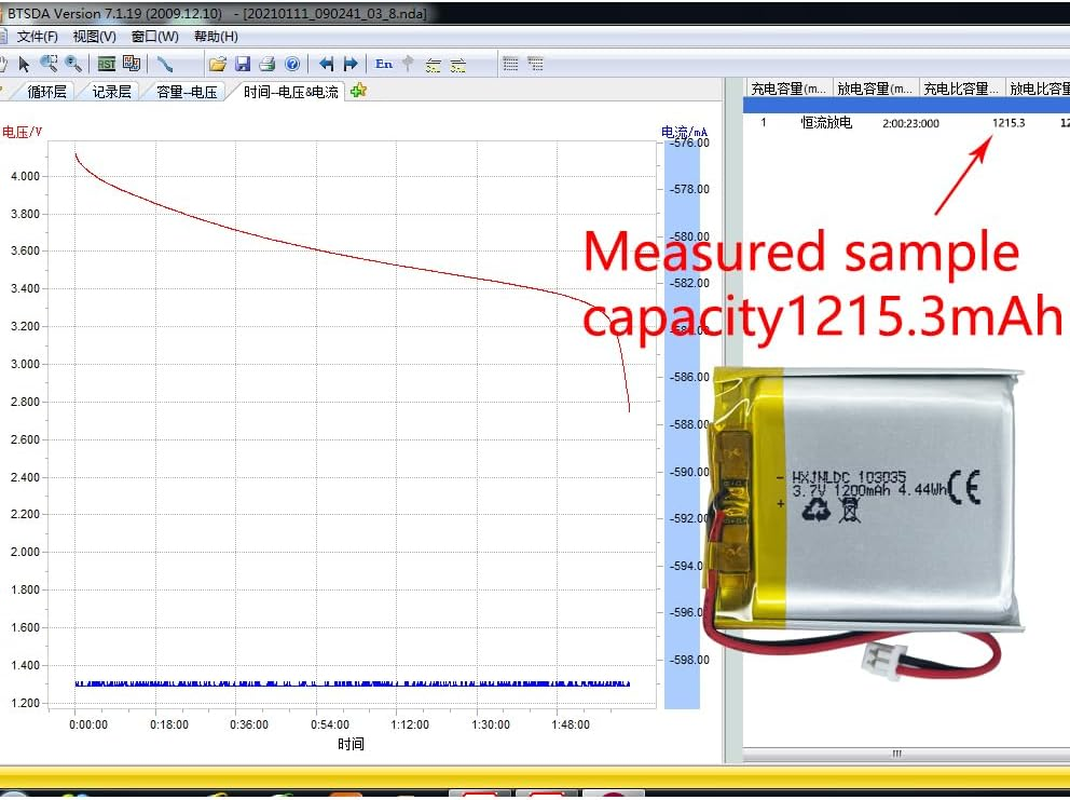1070x800 pixels.
Task: Open a data file with folder icon
Action: coord(217,64)
